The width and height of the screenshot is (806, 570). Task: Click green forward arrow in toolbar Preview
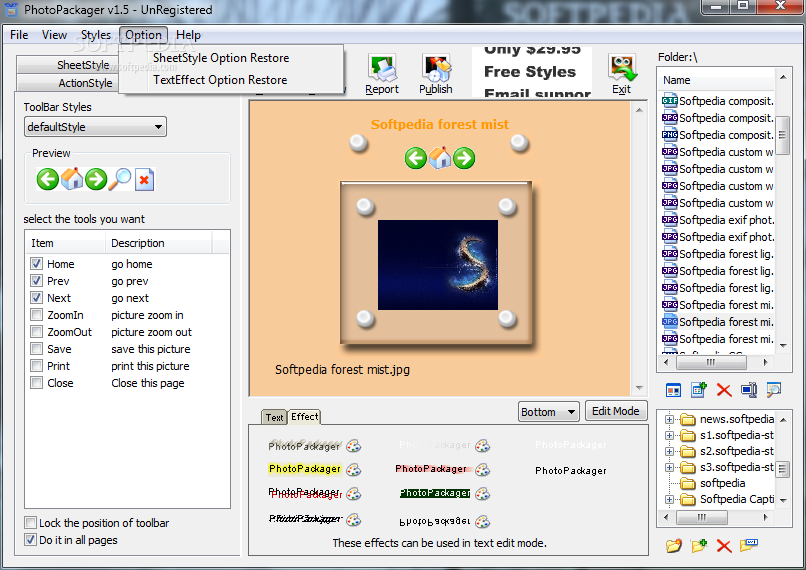[96, 179]
